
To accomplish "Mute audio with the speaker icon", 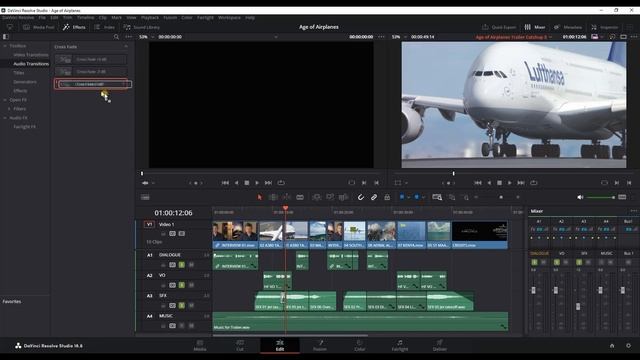I will pyautogui.click(x=580, y=197).
